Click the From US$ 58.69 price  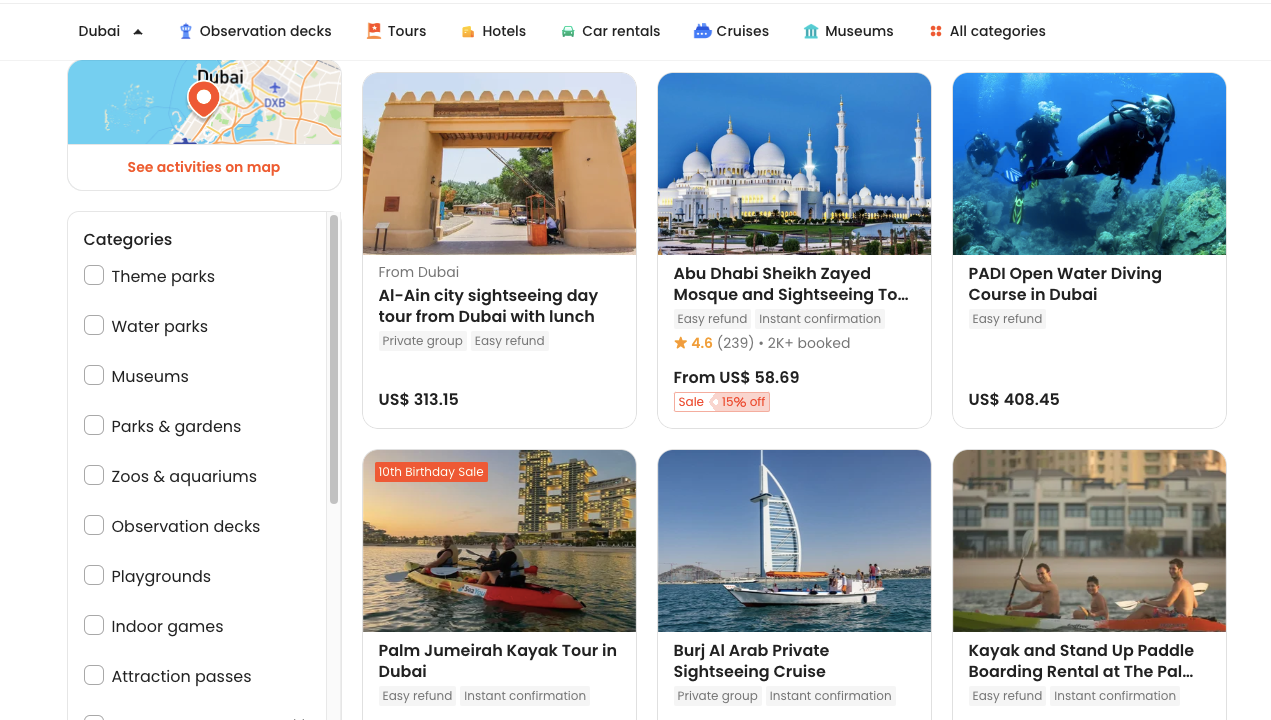click(x=736, y=377)
